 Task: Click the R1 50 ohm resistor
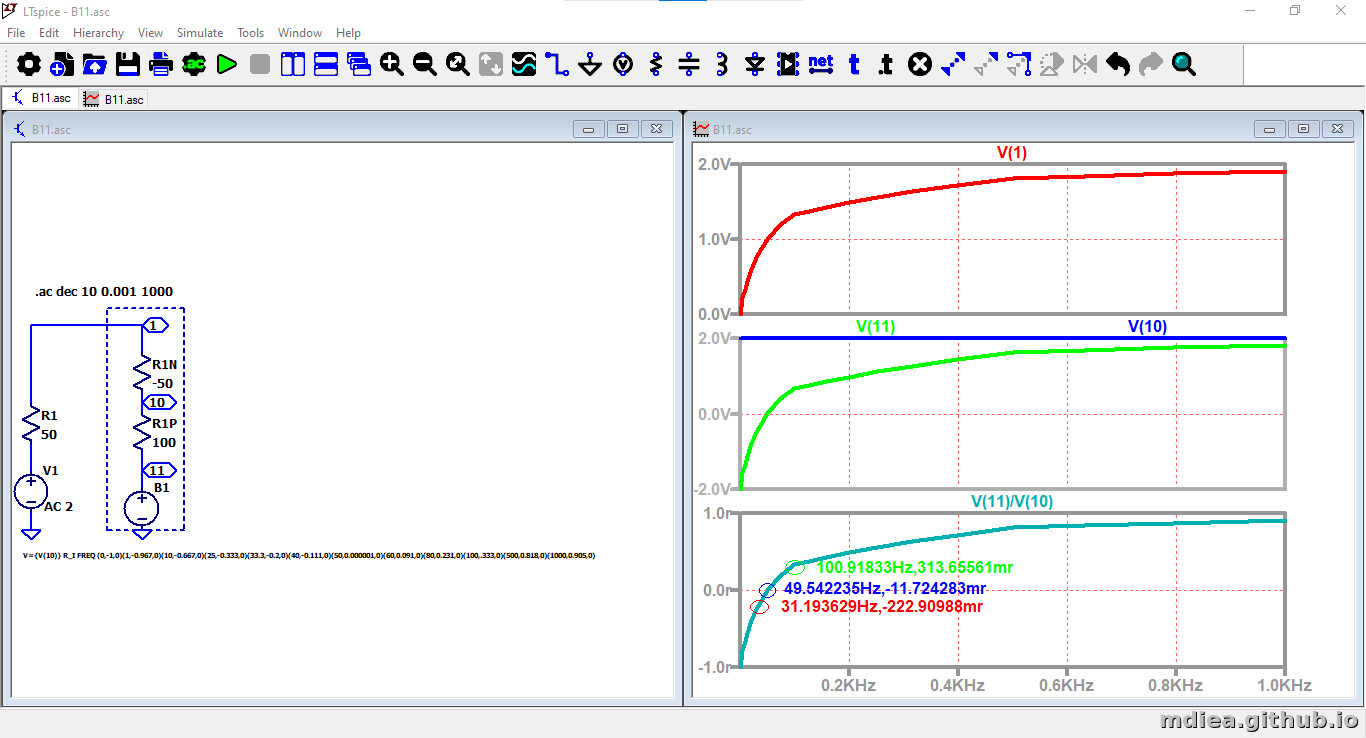click(31, 425)
